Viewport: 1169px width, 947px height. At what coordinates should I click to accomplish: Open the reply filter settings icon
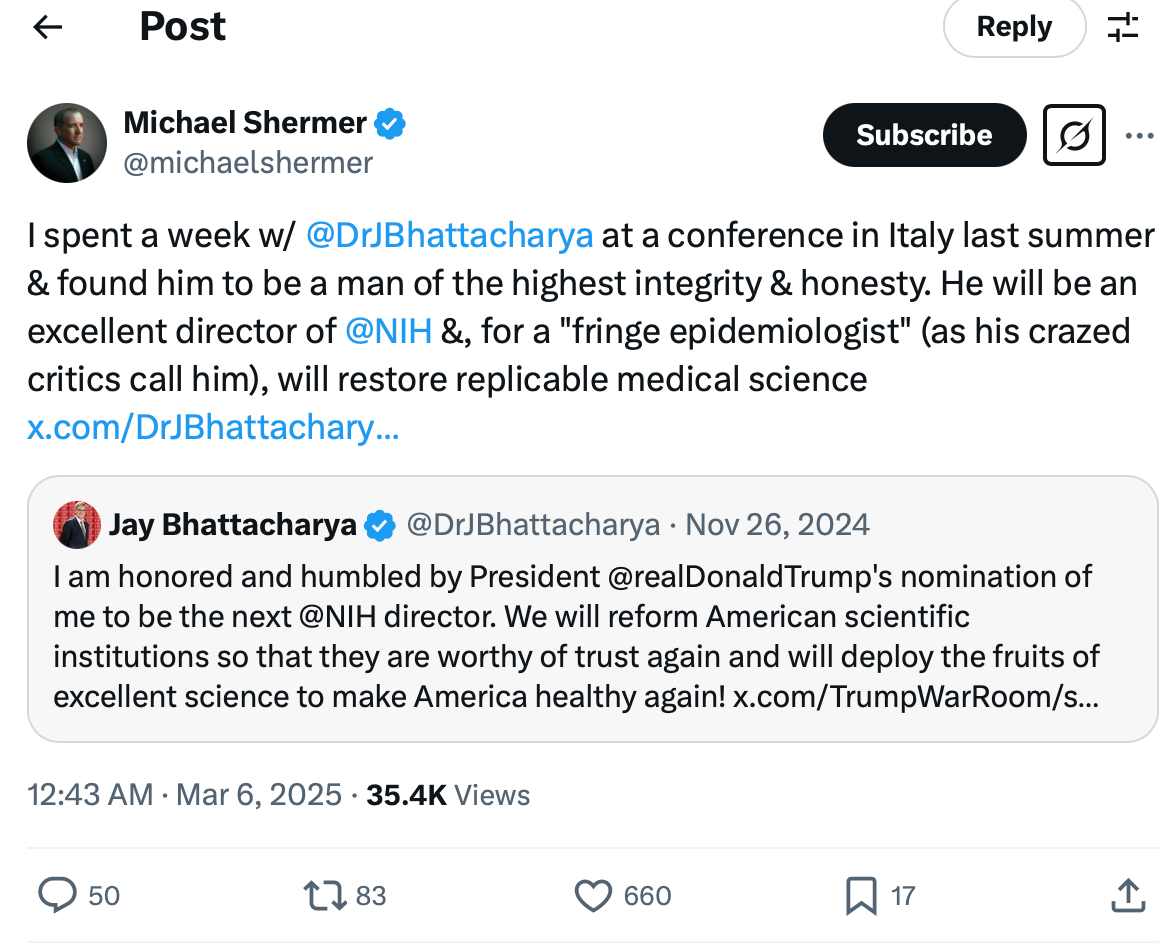1123,27
